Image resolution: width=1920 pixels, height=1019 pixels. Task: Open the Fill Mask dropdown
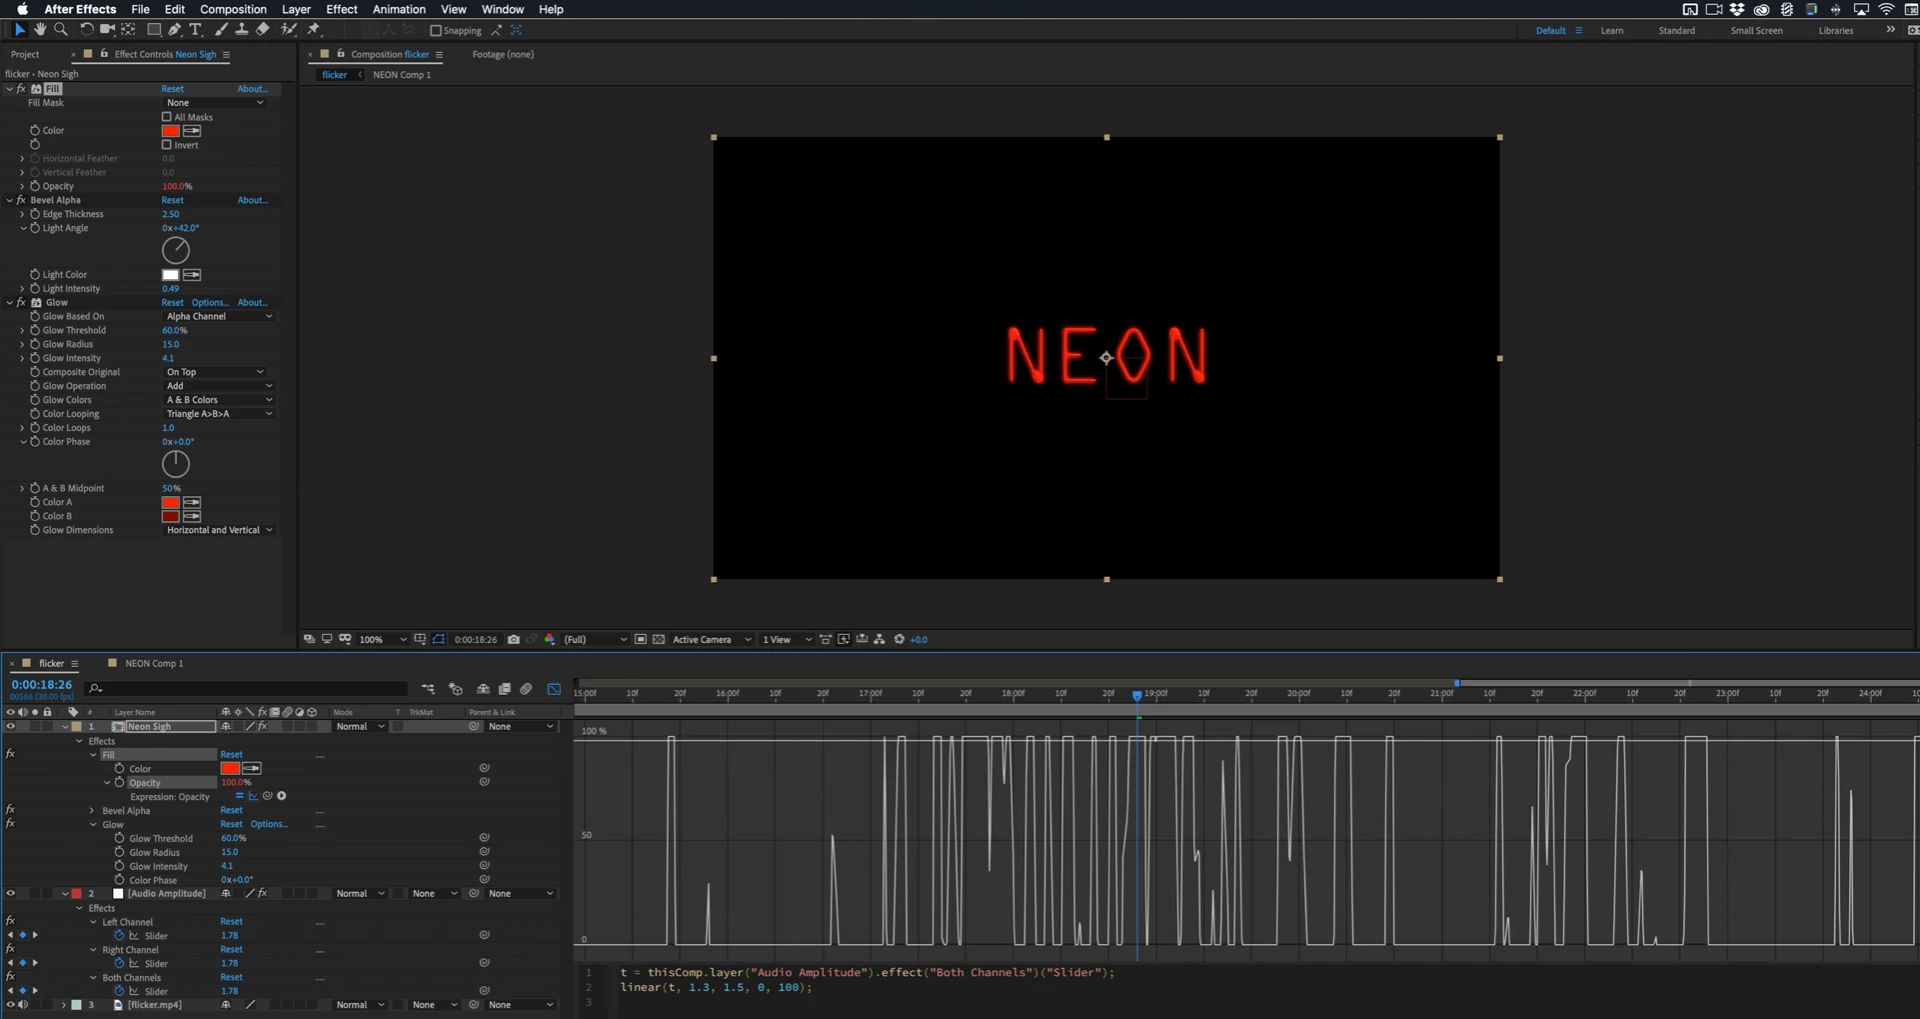pyautogui.click(x=215, y=103)
